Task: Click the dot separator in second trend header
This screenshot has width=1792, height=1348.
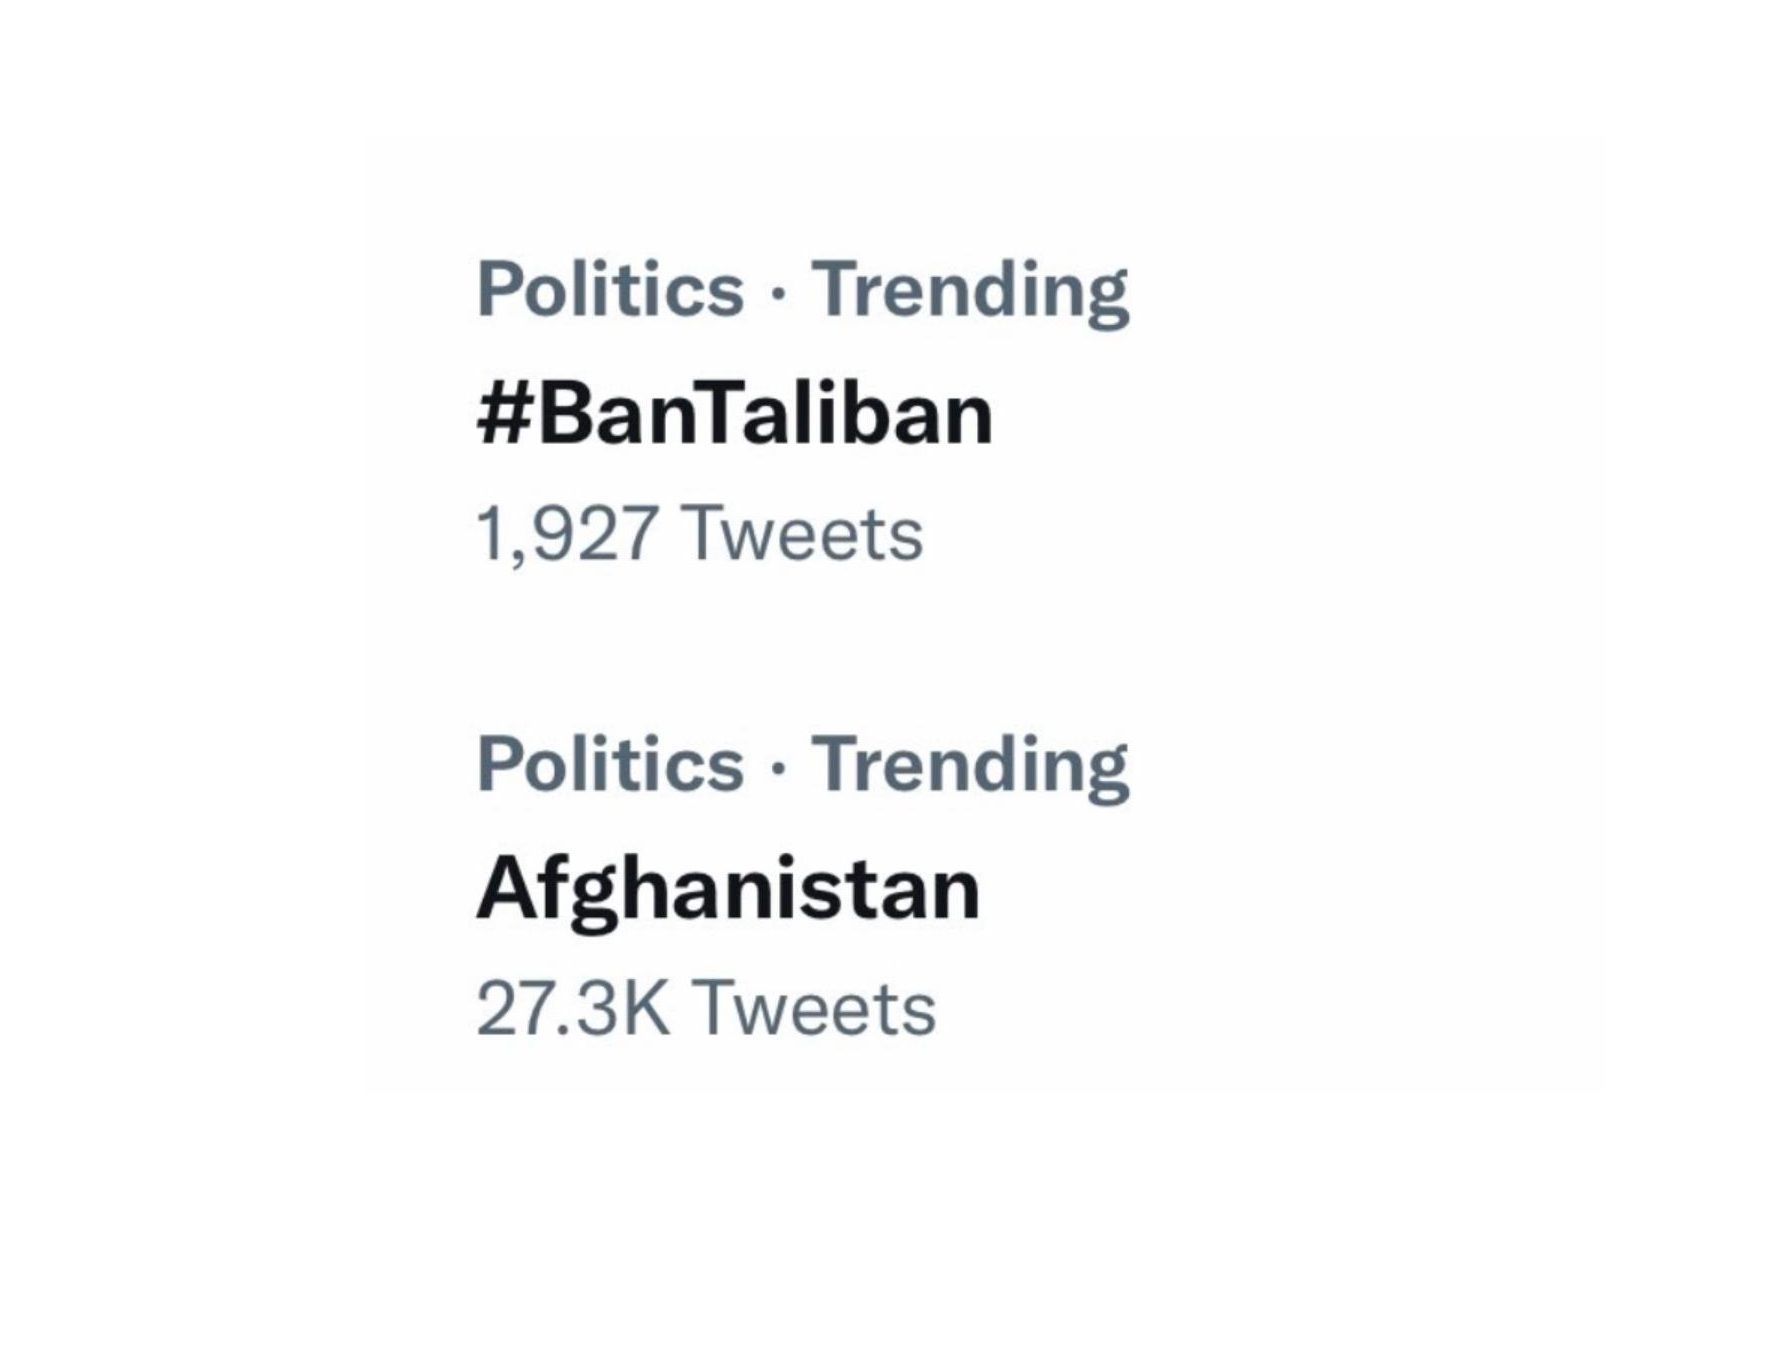Action: (x=778, y=769)
